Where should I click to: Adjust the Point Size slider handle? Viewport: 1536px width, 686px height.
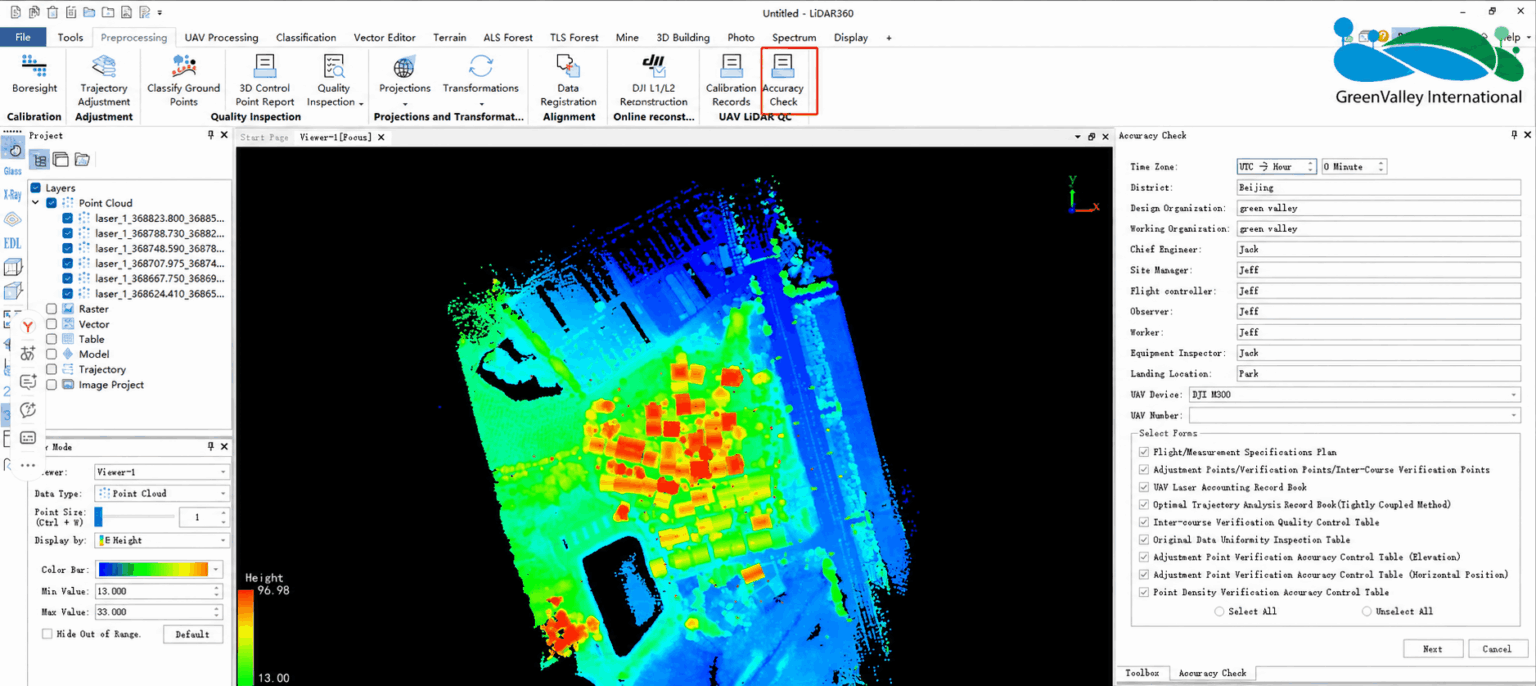[98, 517]
